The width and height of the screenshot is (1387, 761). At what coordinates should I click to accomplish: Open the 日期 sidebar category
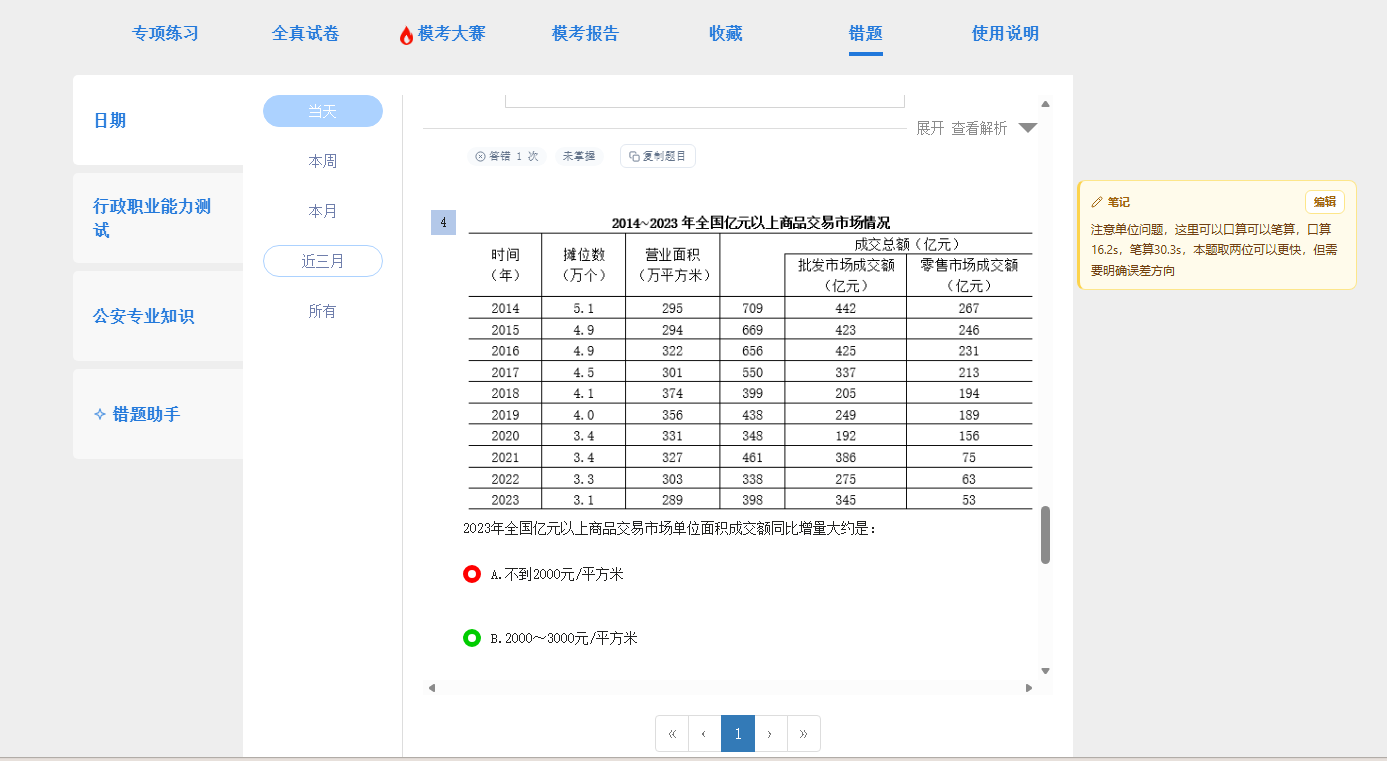[x=158, y=120]
